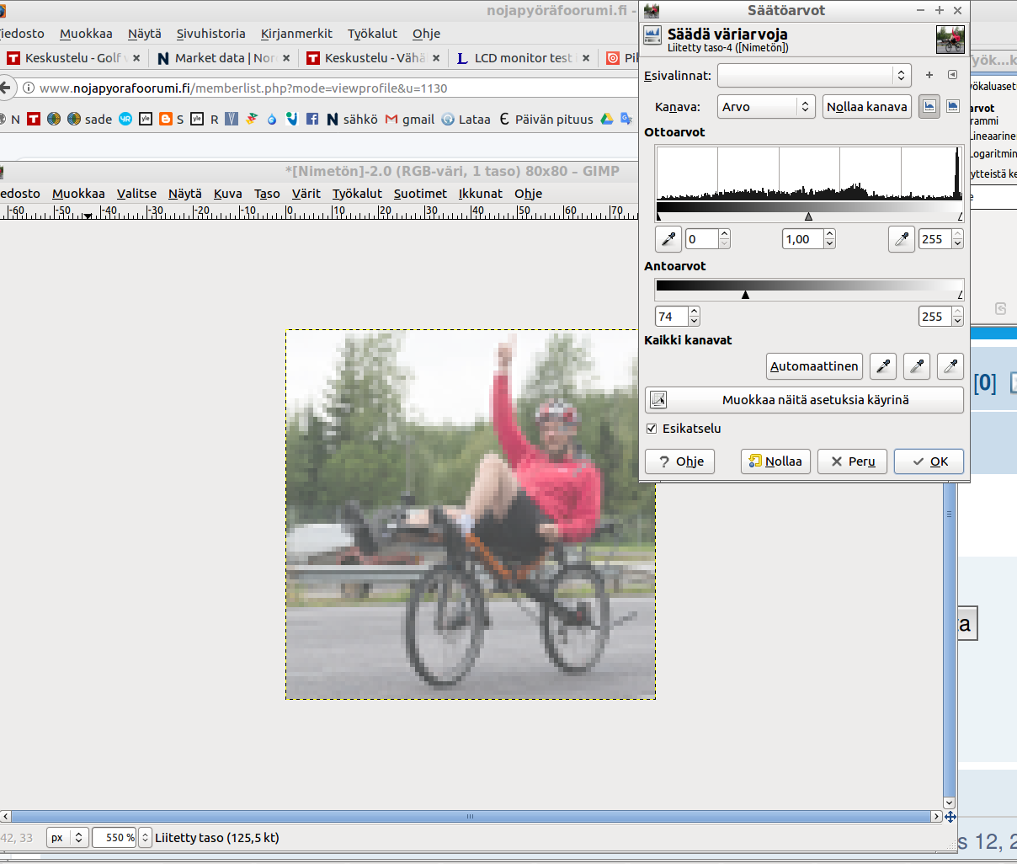Toggle the Esikatselu preview checkbox
This screenshot has height=864, width=1017.
652,429
